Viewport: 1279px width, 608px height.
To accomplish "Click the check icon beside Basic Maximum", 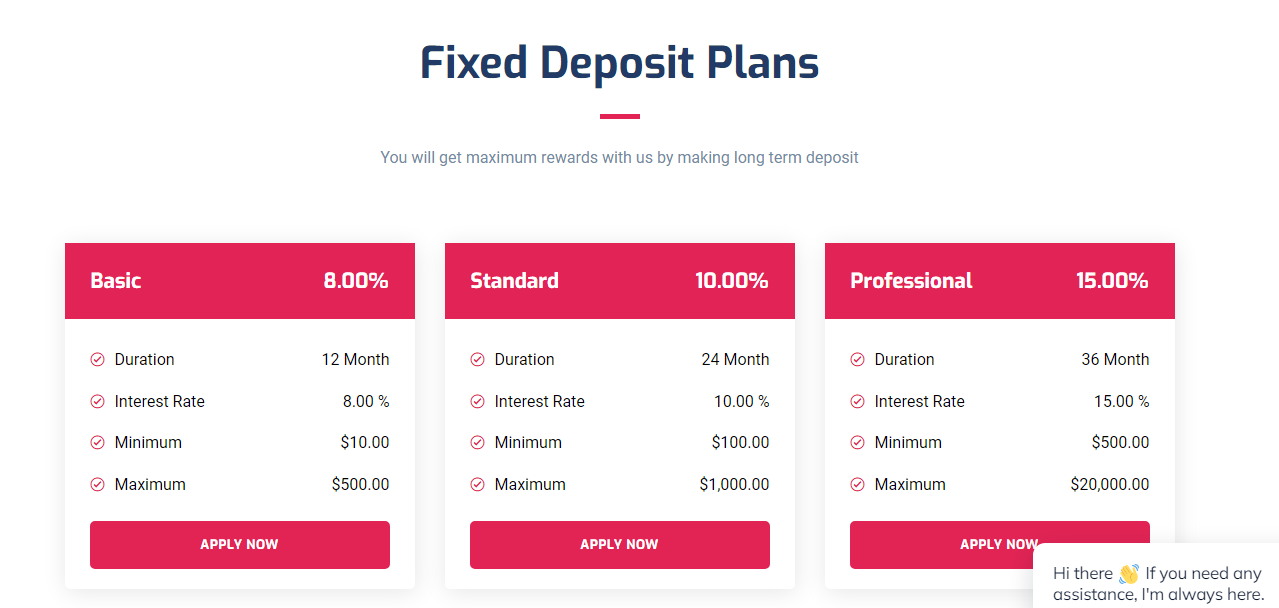I will 97,485.
